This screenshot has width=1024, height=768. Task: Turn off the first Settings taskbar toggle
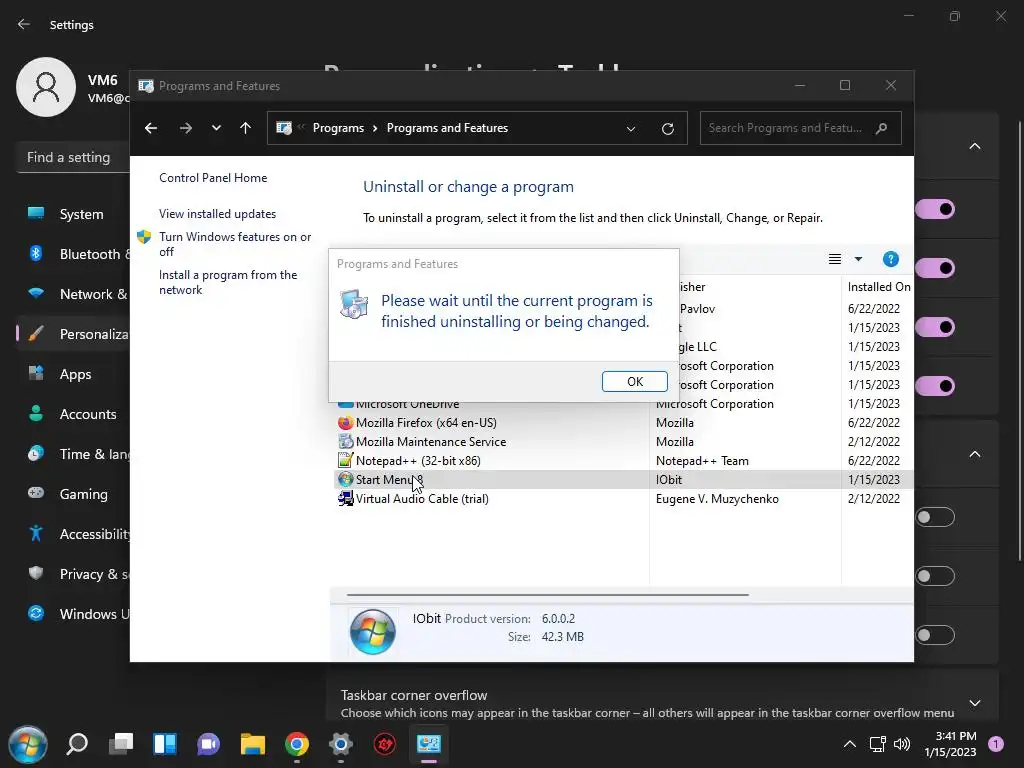pyautogui.click(x=935, y=209)
